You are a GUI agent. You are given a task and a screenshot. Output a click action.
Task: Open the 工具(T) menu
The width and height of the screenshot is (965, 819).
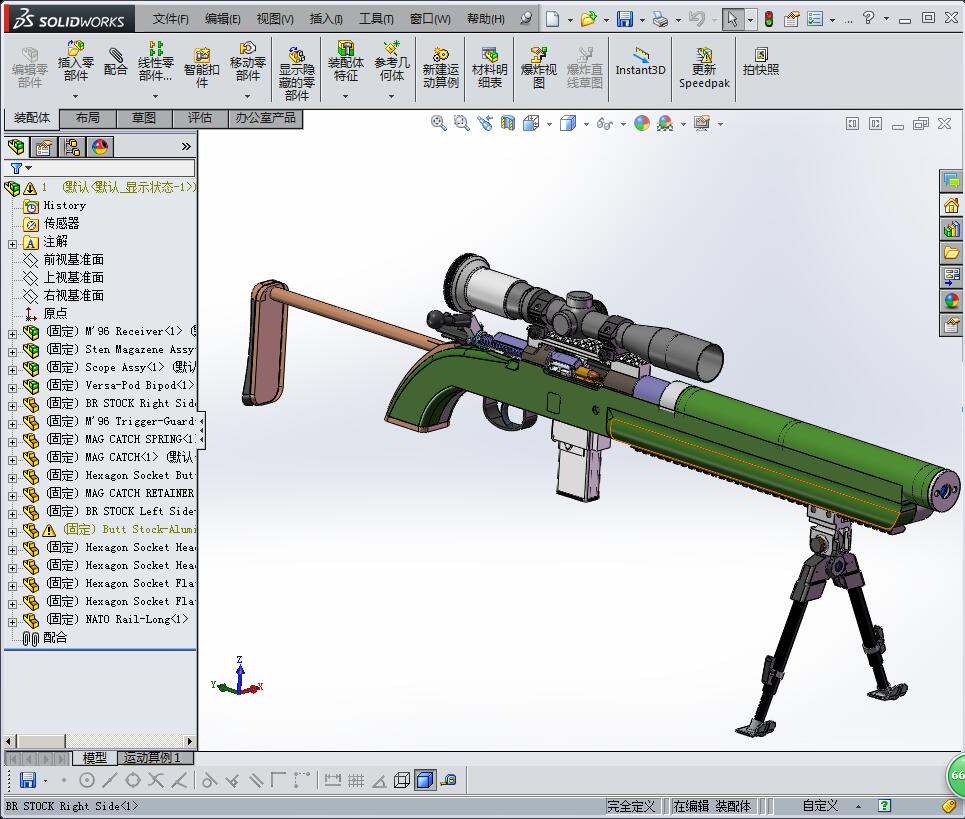tap(376, 19)
